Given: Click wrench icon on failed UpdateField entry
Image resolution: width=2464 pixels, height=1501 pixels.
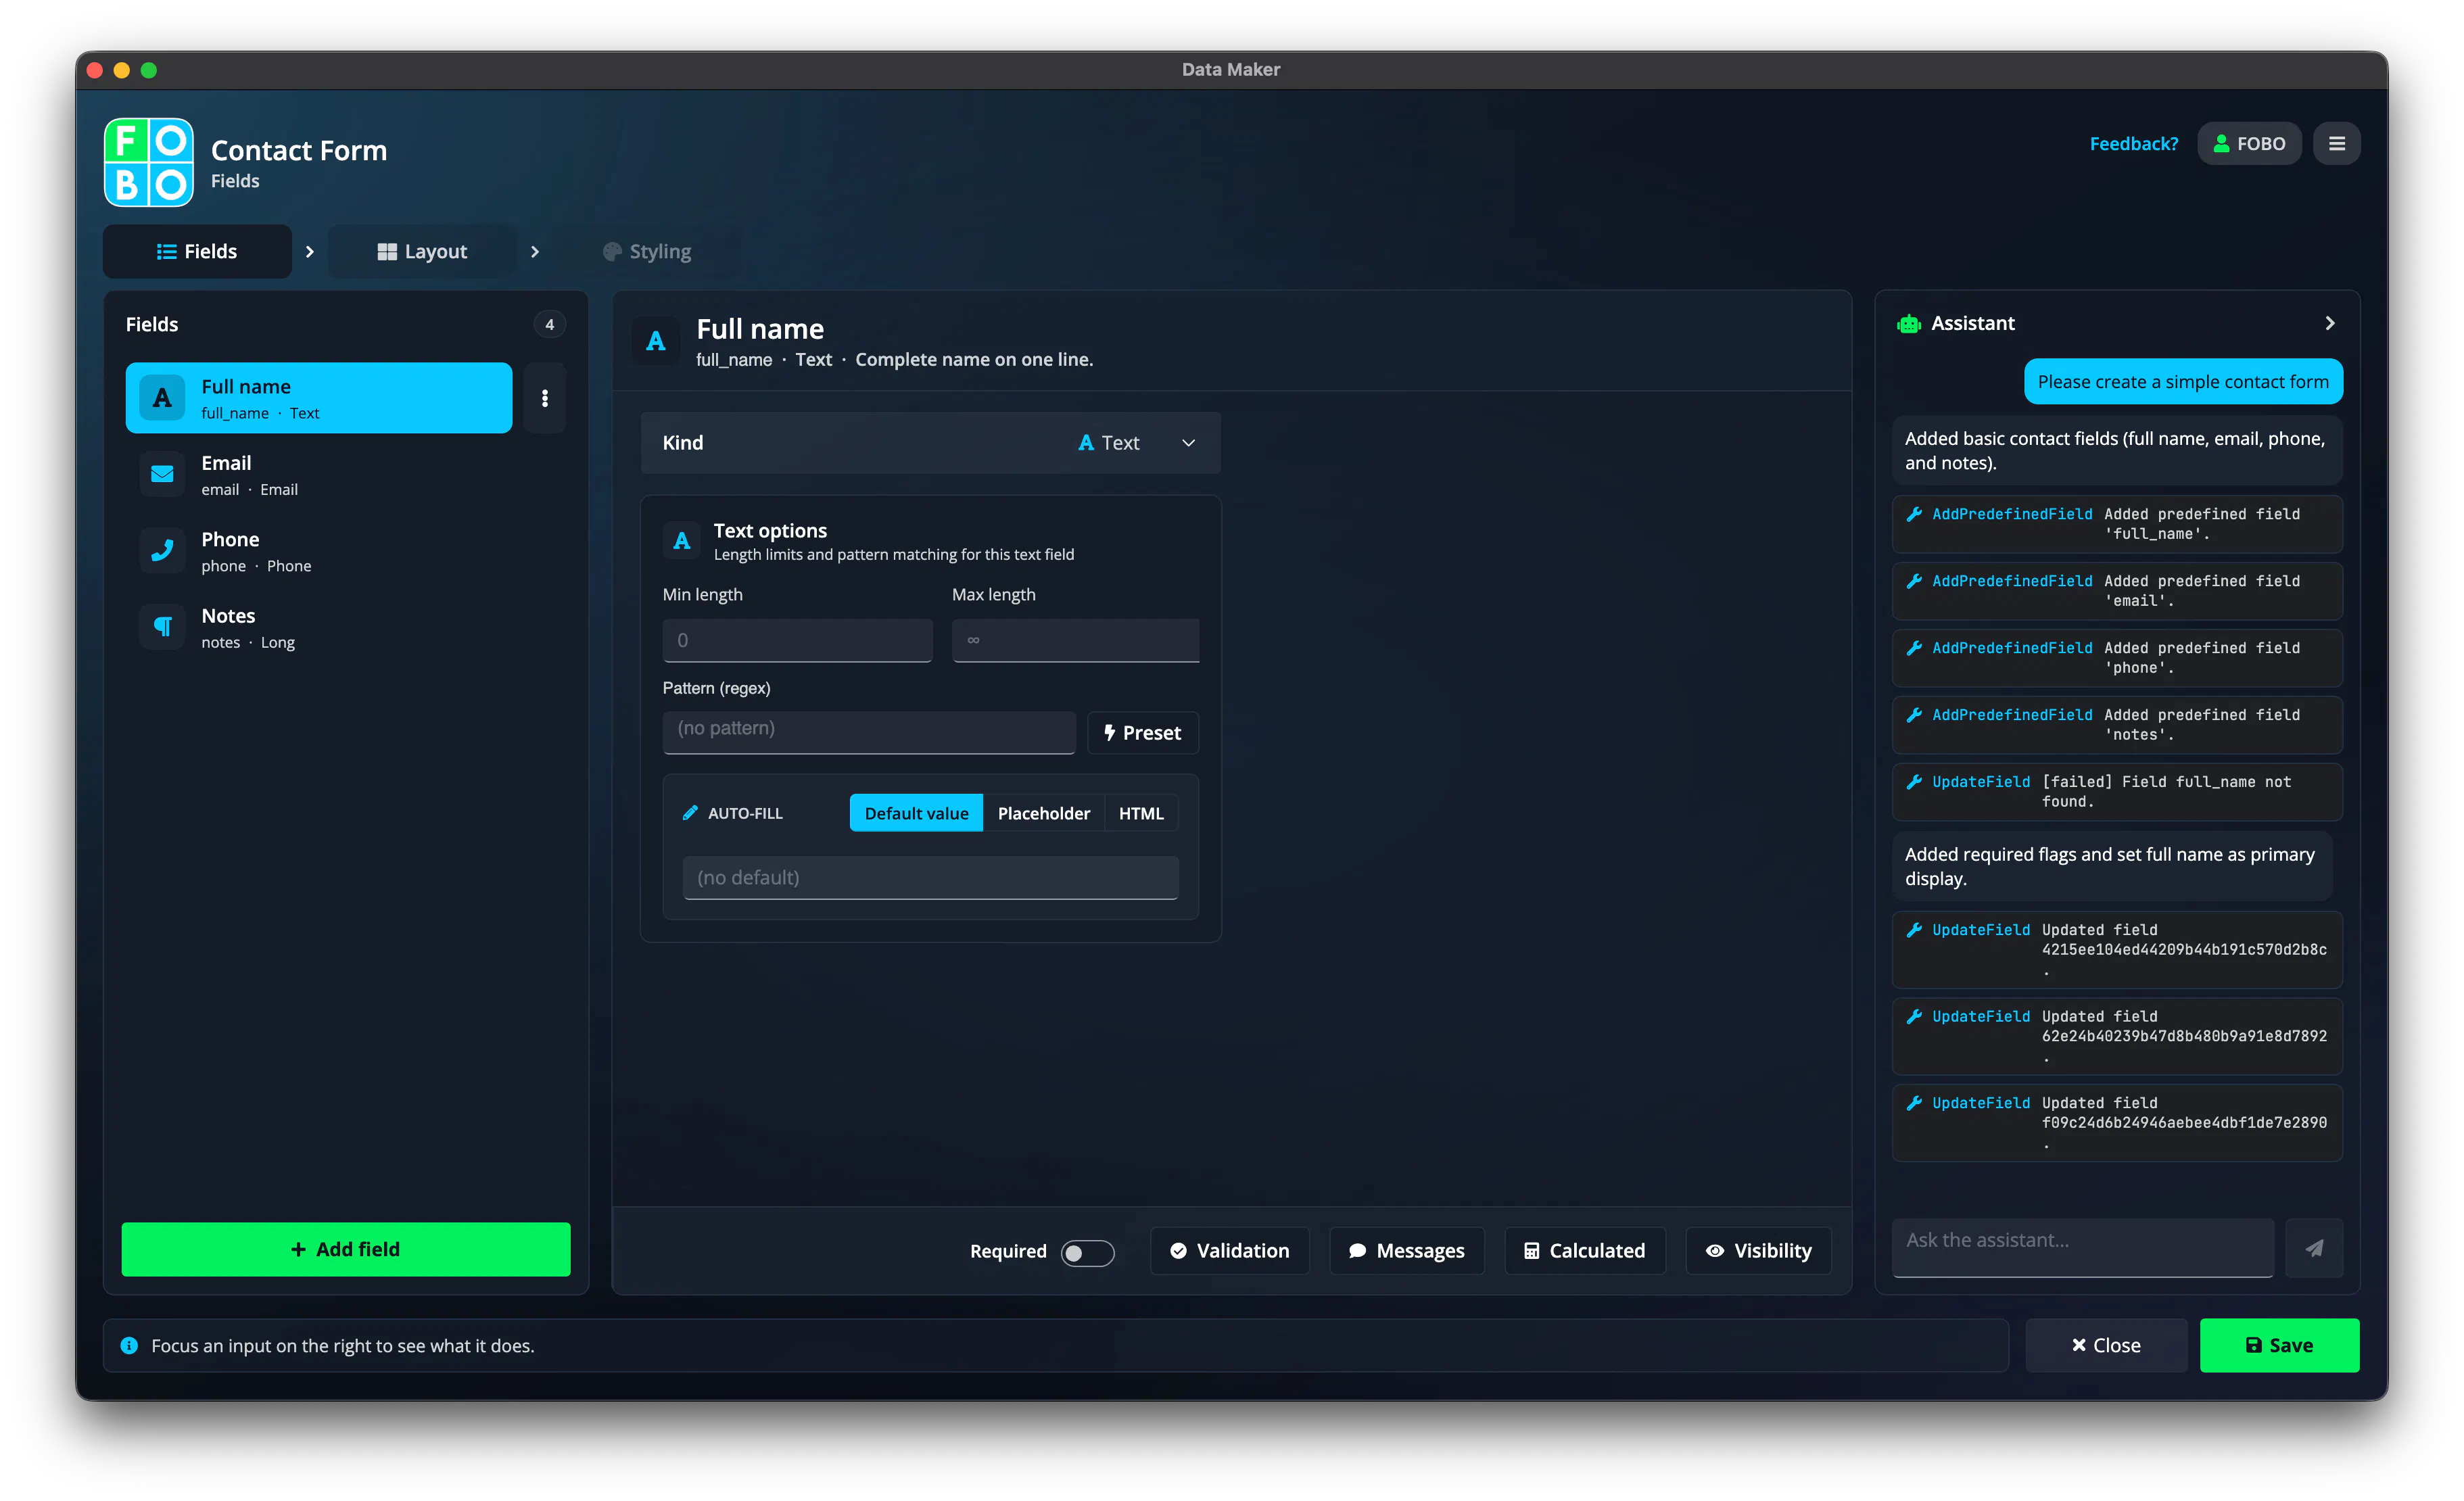Looking at the screenshot, I should (1914, 782).
